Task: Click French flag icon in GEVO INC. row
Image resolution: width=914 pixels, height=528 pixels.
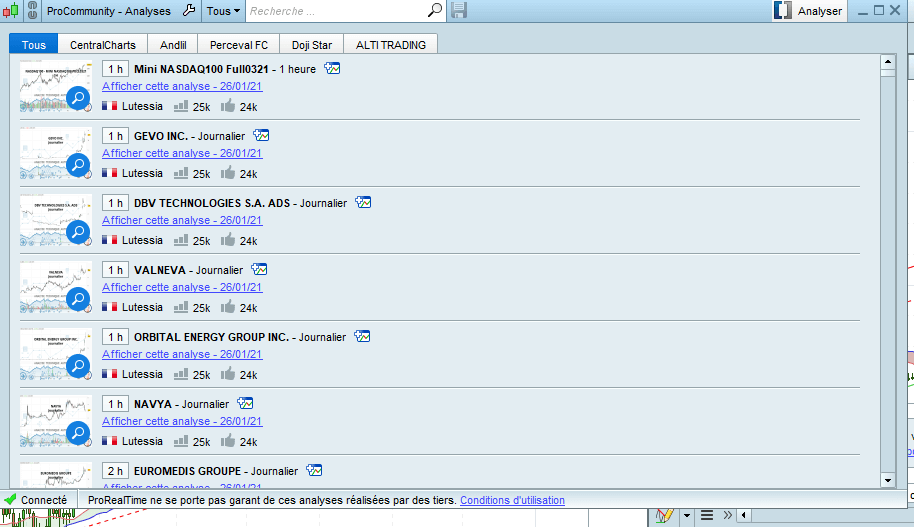Action: (110, 173)
